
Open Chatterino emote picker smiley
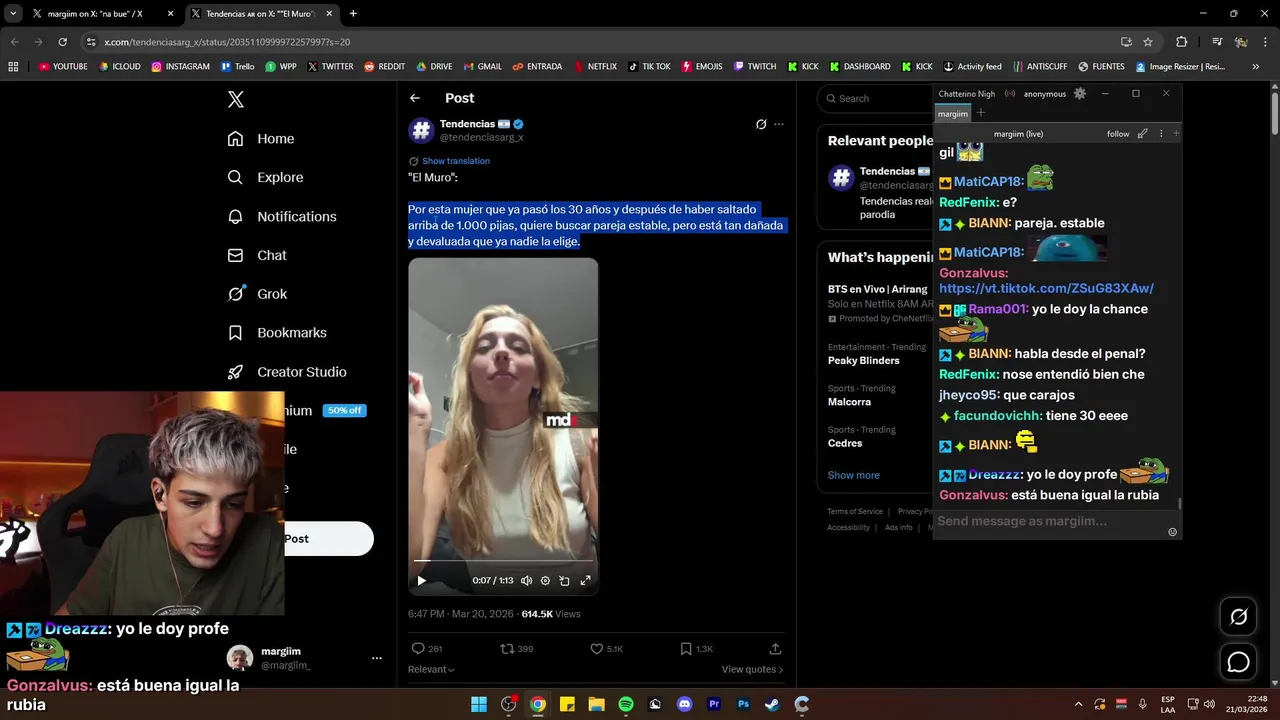[1172, 532]
